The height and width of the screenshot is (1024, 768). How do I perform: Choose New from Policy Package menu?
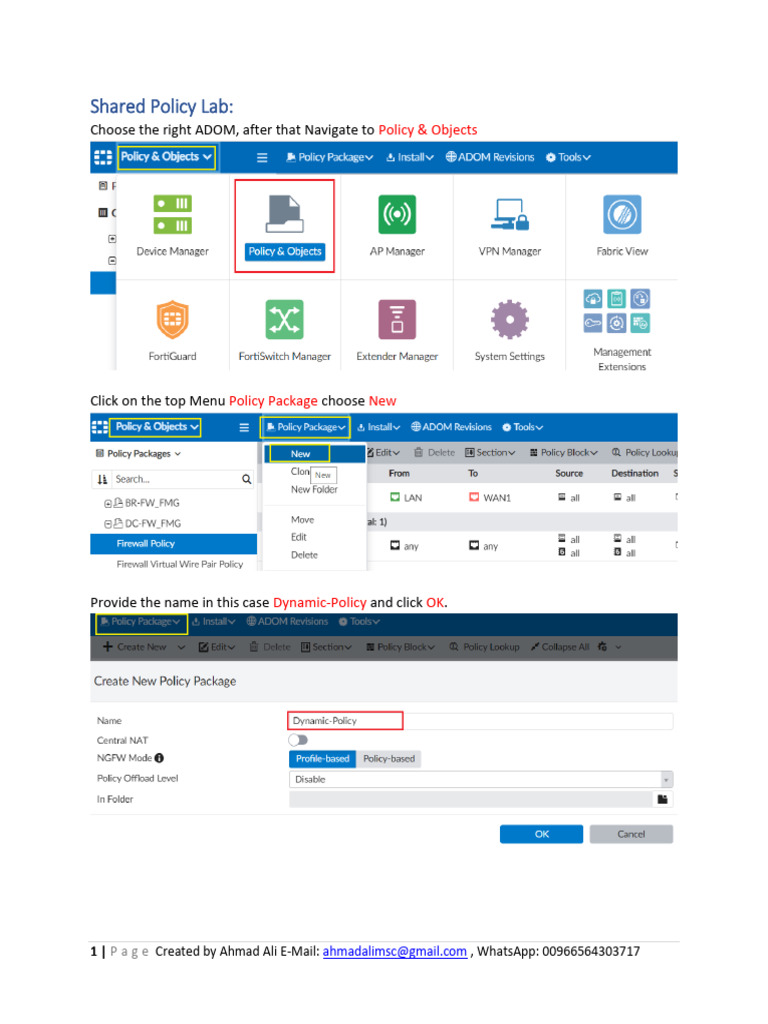(300, 454)
